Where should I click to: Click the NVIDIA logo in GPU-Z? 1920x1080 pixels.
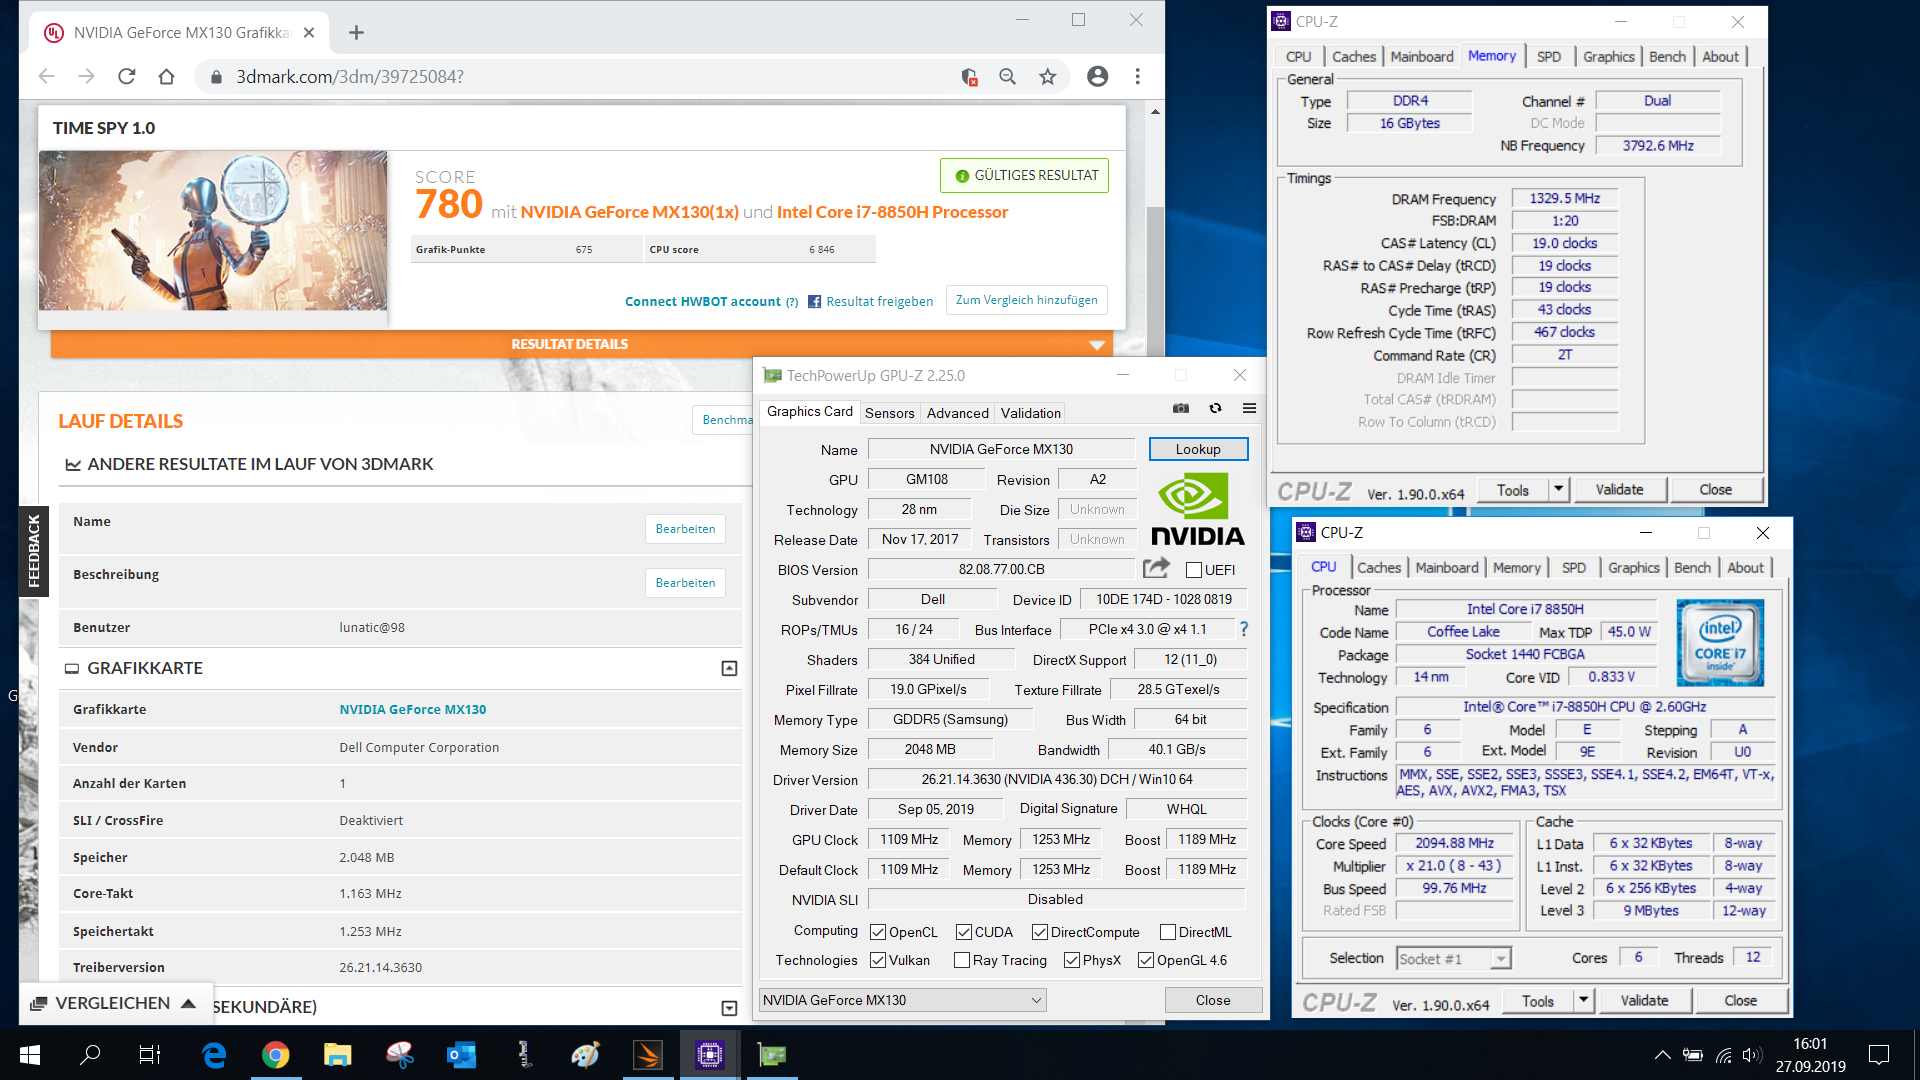click(x=1197, y=509)
